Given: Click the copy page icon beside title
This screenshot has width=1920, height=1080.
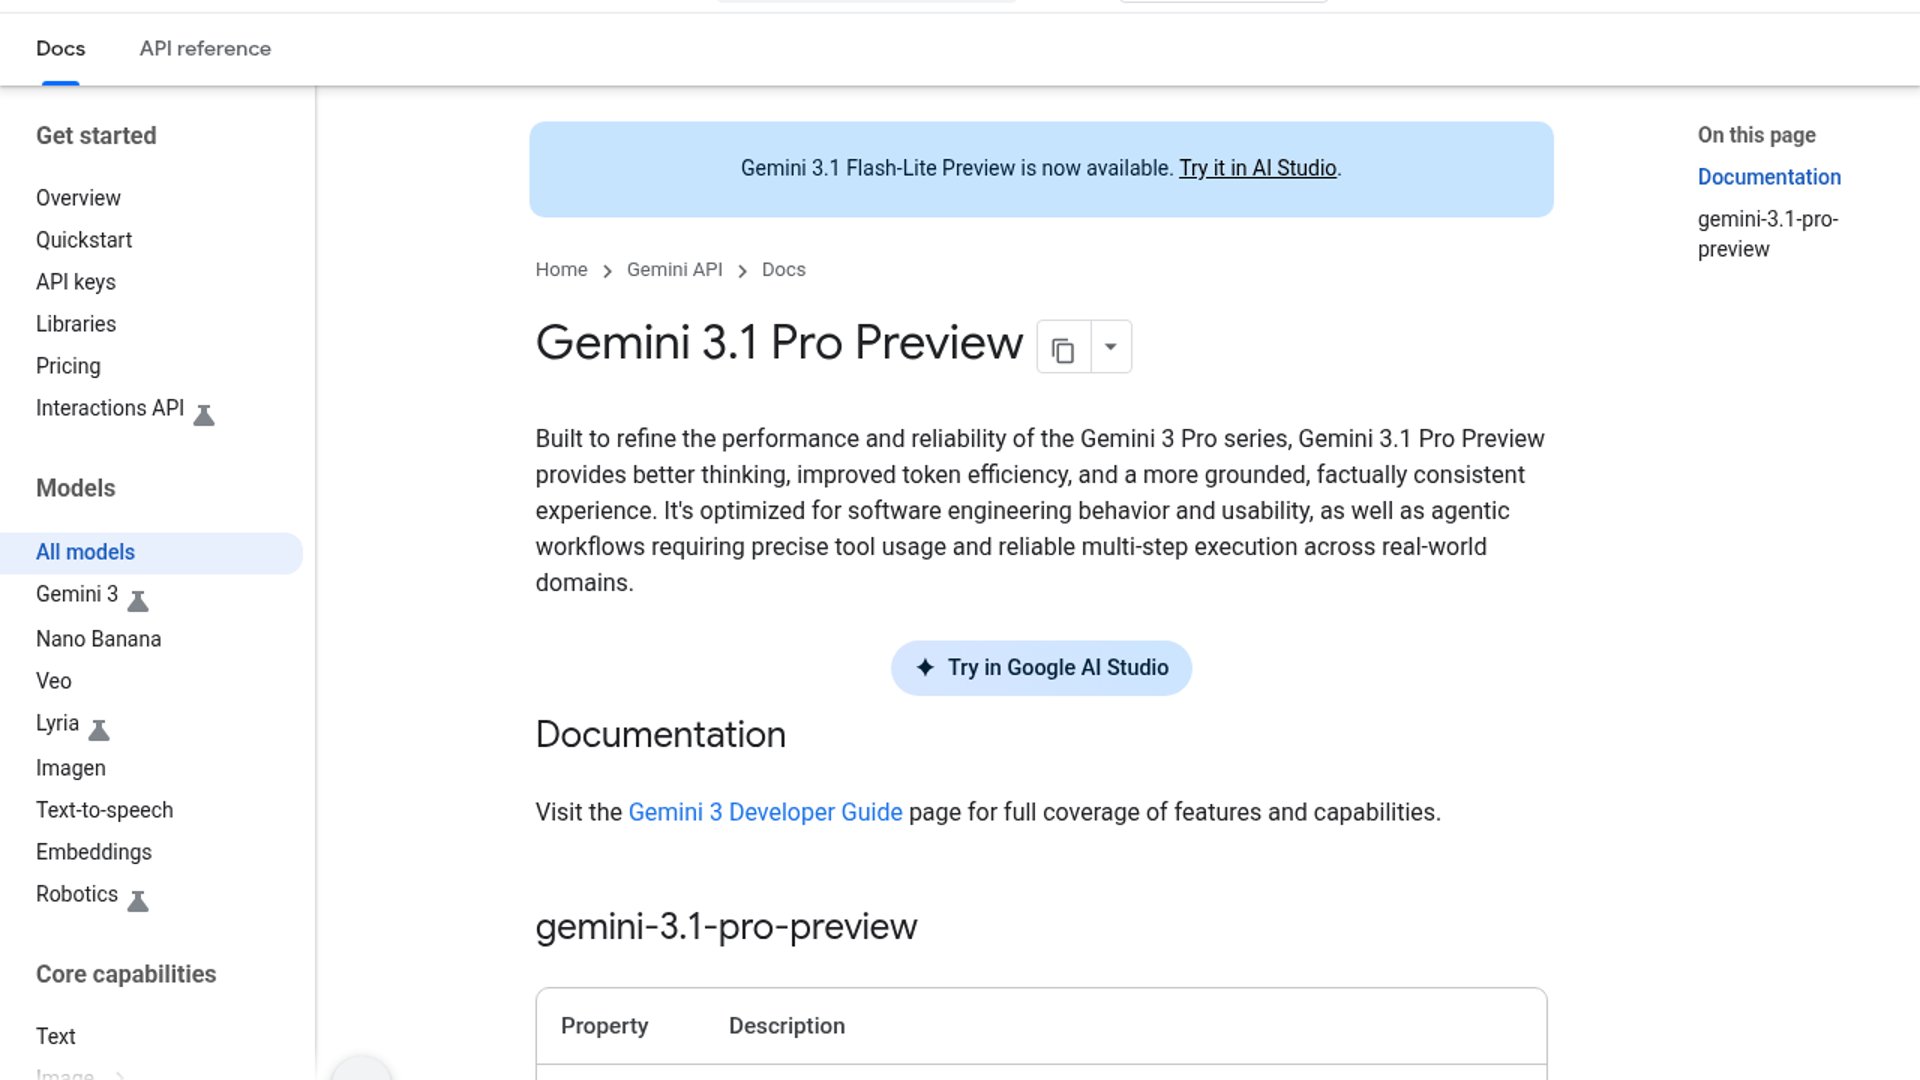Looking at the screenshot, I should [x=1063, y=349].
